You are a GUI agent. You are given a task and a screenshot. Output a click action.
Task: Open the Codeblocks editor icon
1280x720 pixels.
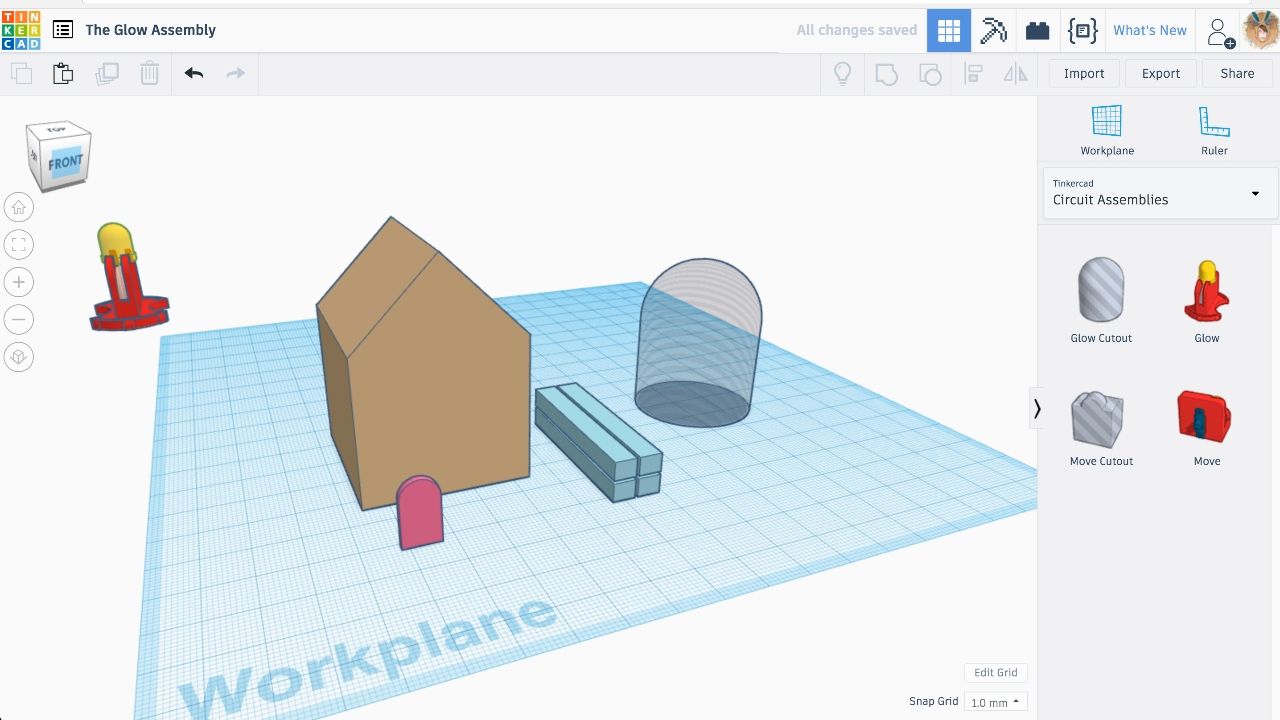(x=1082, y=30)
